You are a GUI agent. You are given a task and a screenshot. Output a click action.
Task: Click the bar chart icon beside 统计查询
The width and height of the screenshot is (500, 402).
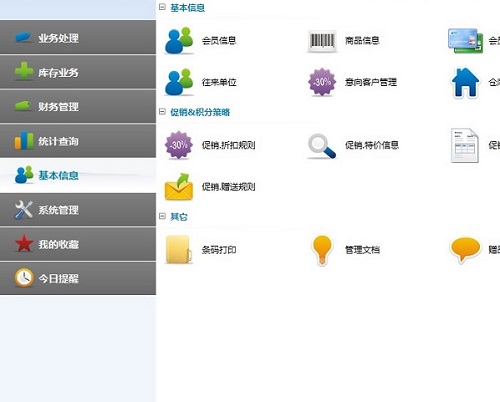click(x=24, y=140)
